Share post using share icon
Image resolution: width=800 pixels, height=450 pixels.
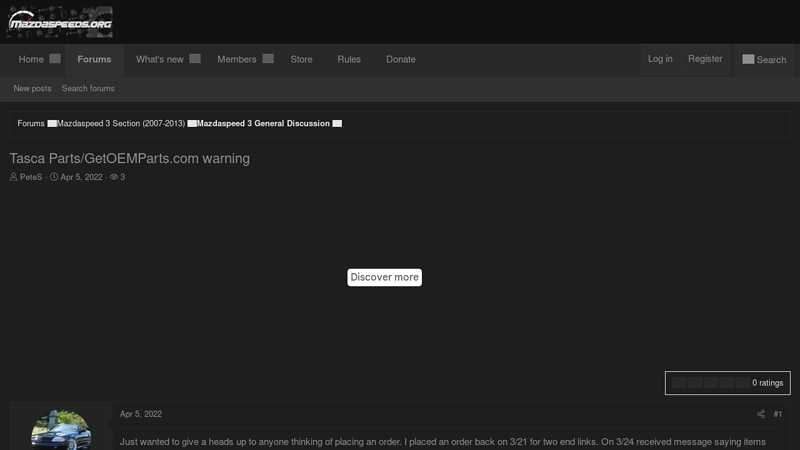[x=761, y=414]
